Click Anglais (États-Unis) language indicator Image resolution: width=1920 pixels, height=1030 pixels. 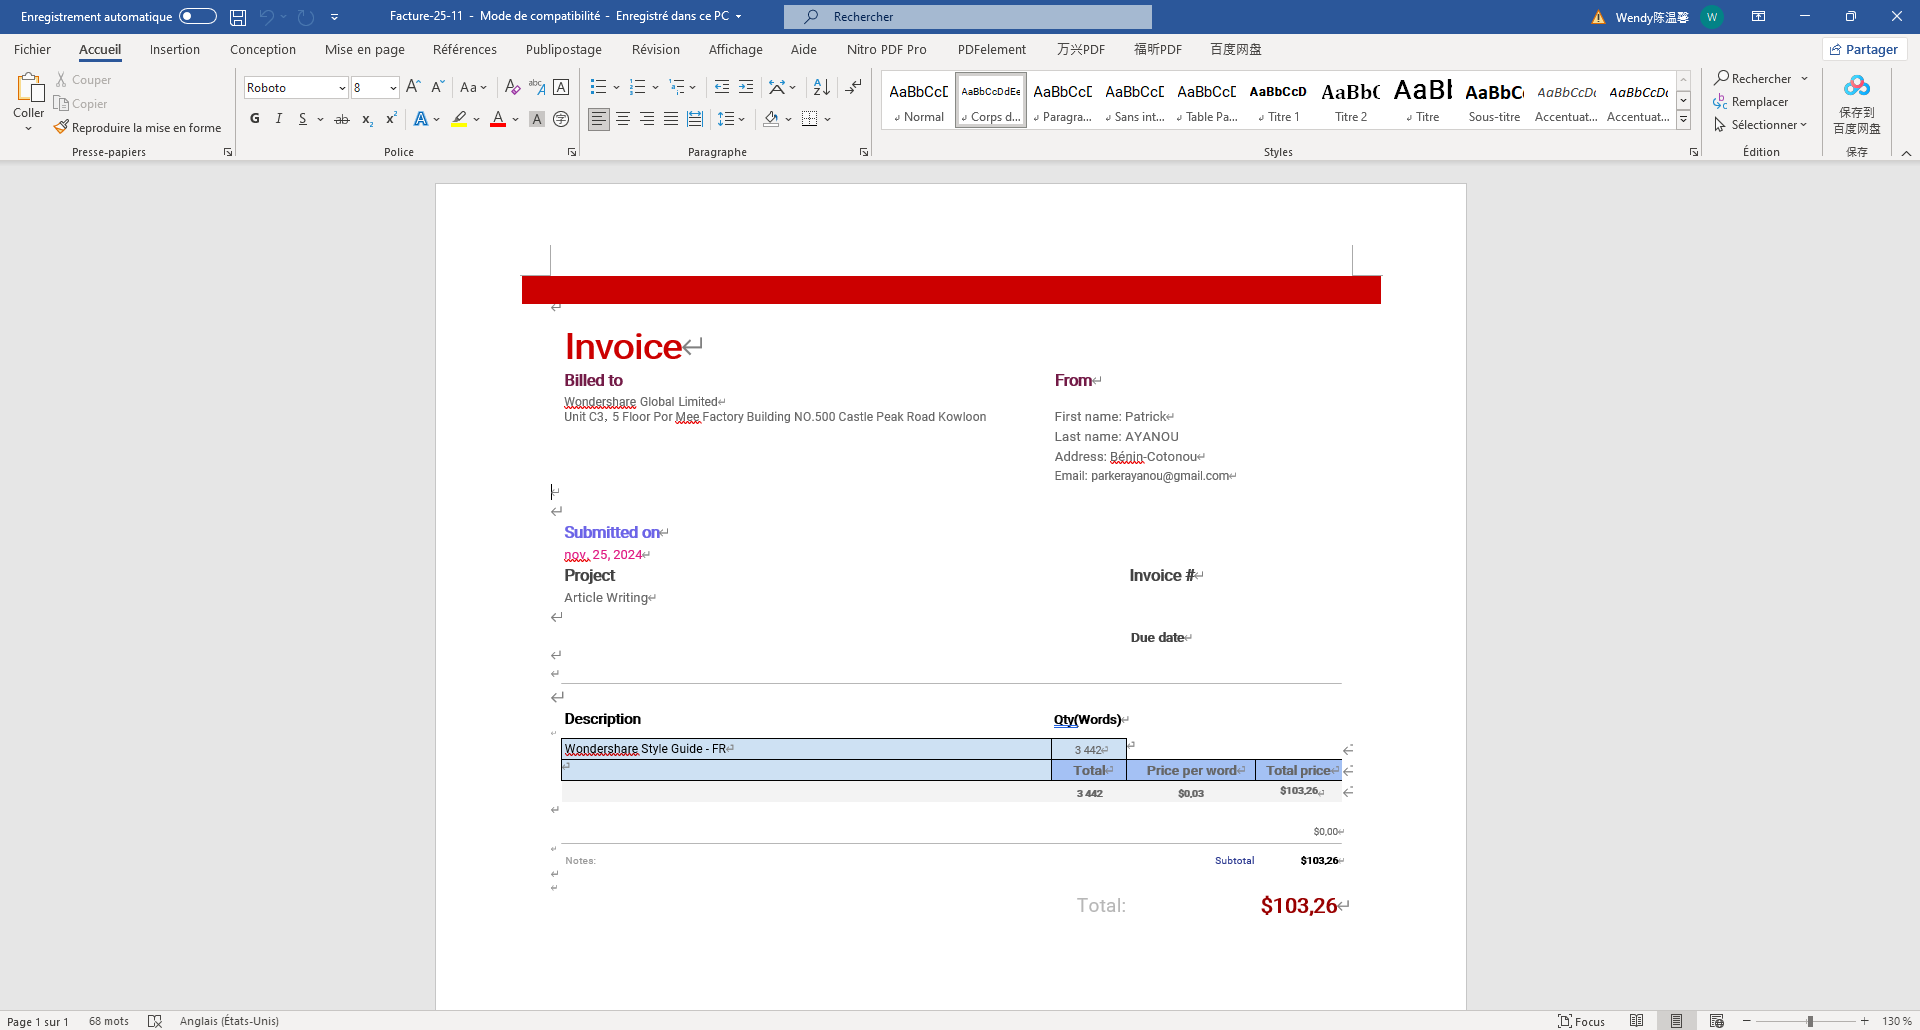pos(229,1021)
